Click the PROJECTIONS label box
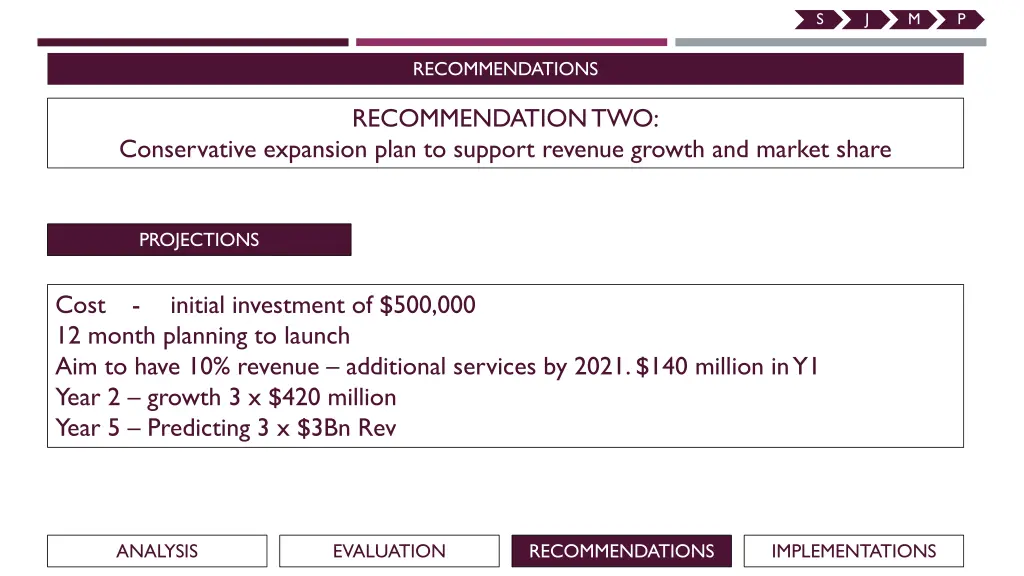 click(x=199, y=240)
